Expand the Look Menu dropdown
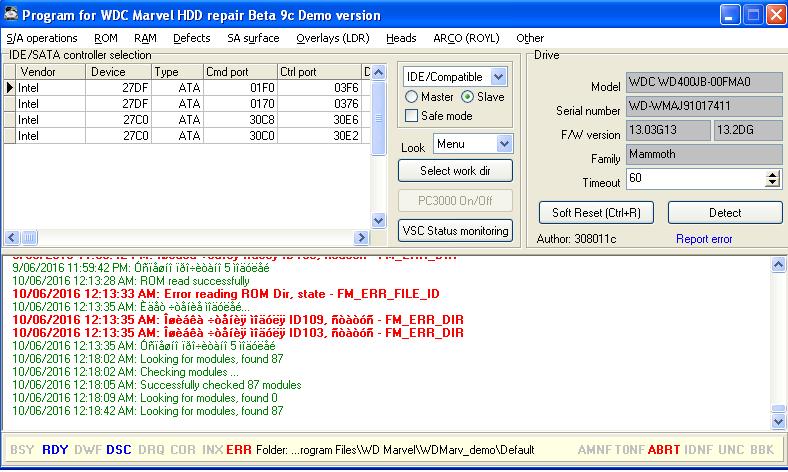 point(504,144)
